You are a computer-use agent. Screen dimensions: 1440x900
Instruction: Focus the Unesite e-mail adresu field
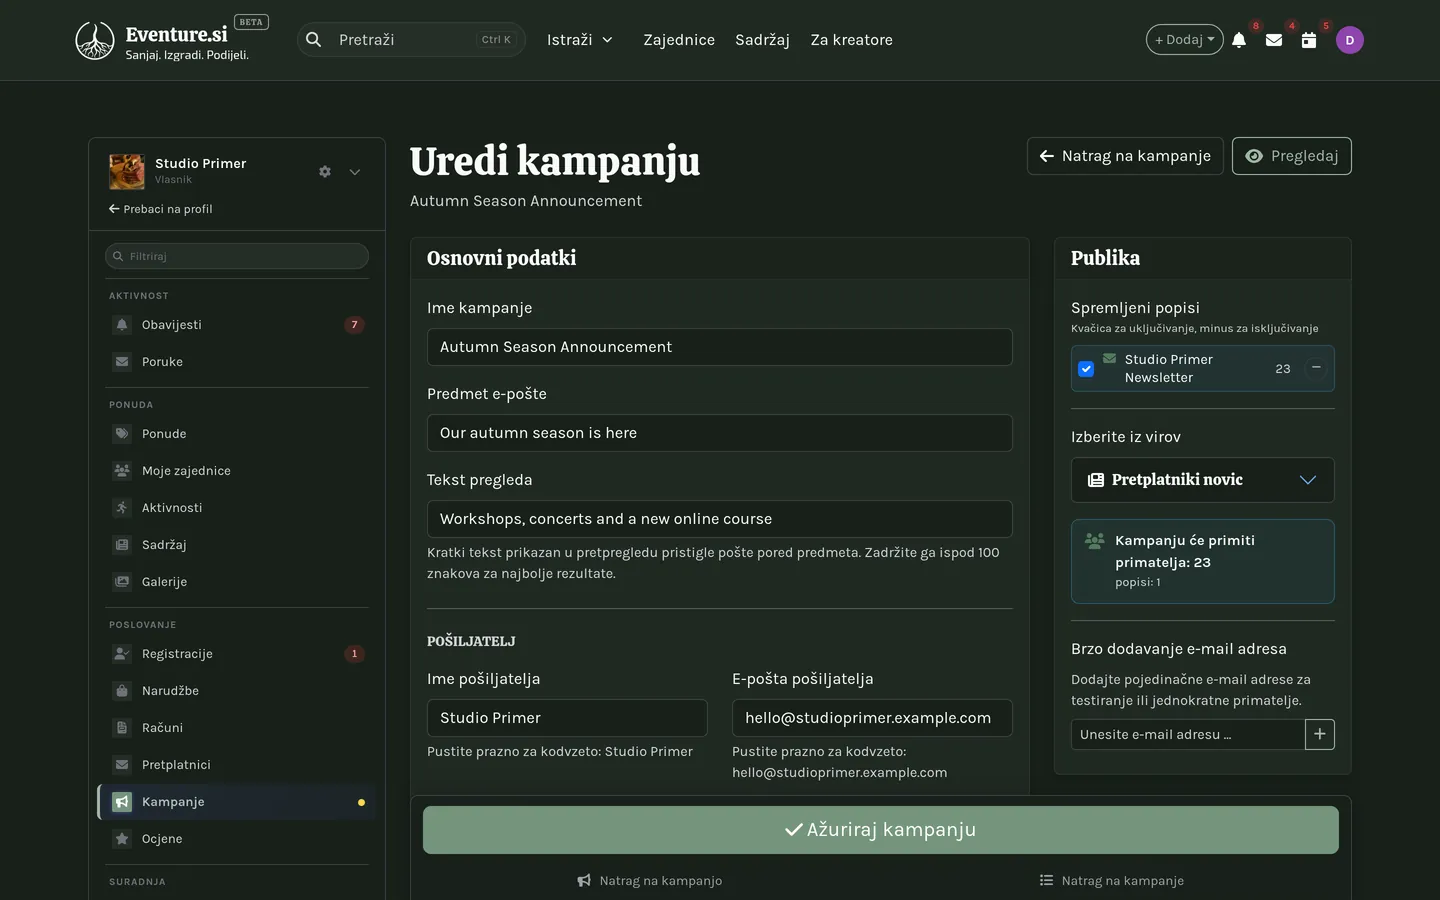[1188, 734]
